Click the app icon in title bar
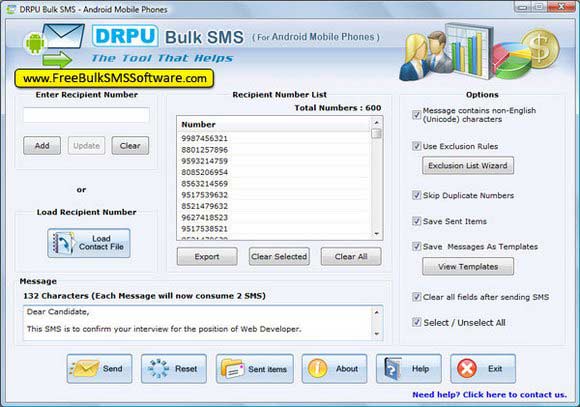The width and height of the screenshot is (580, 407). [x=11, y=9]
